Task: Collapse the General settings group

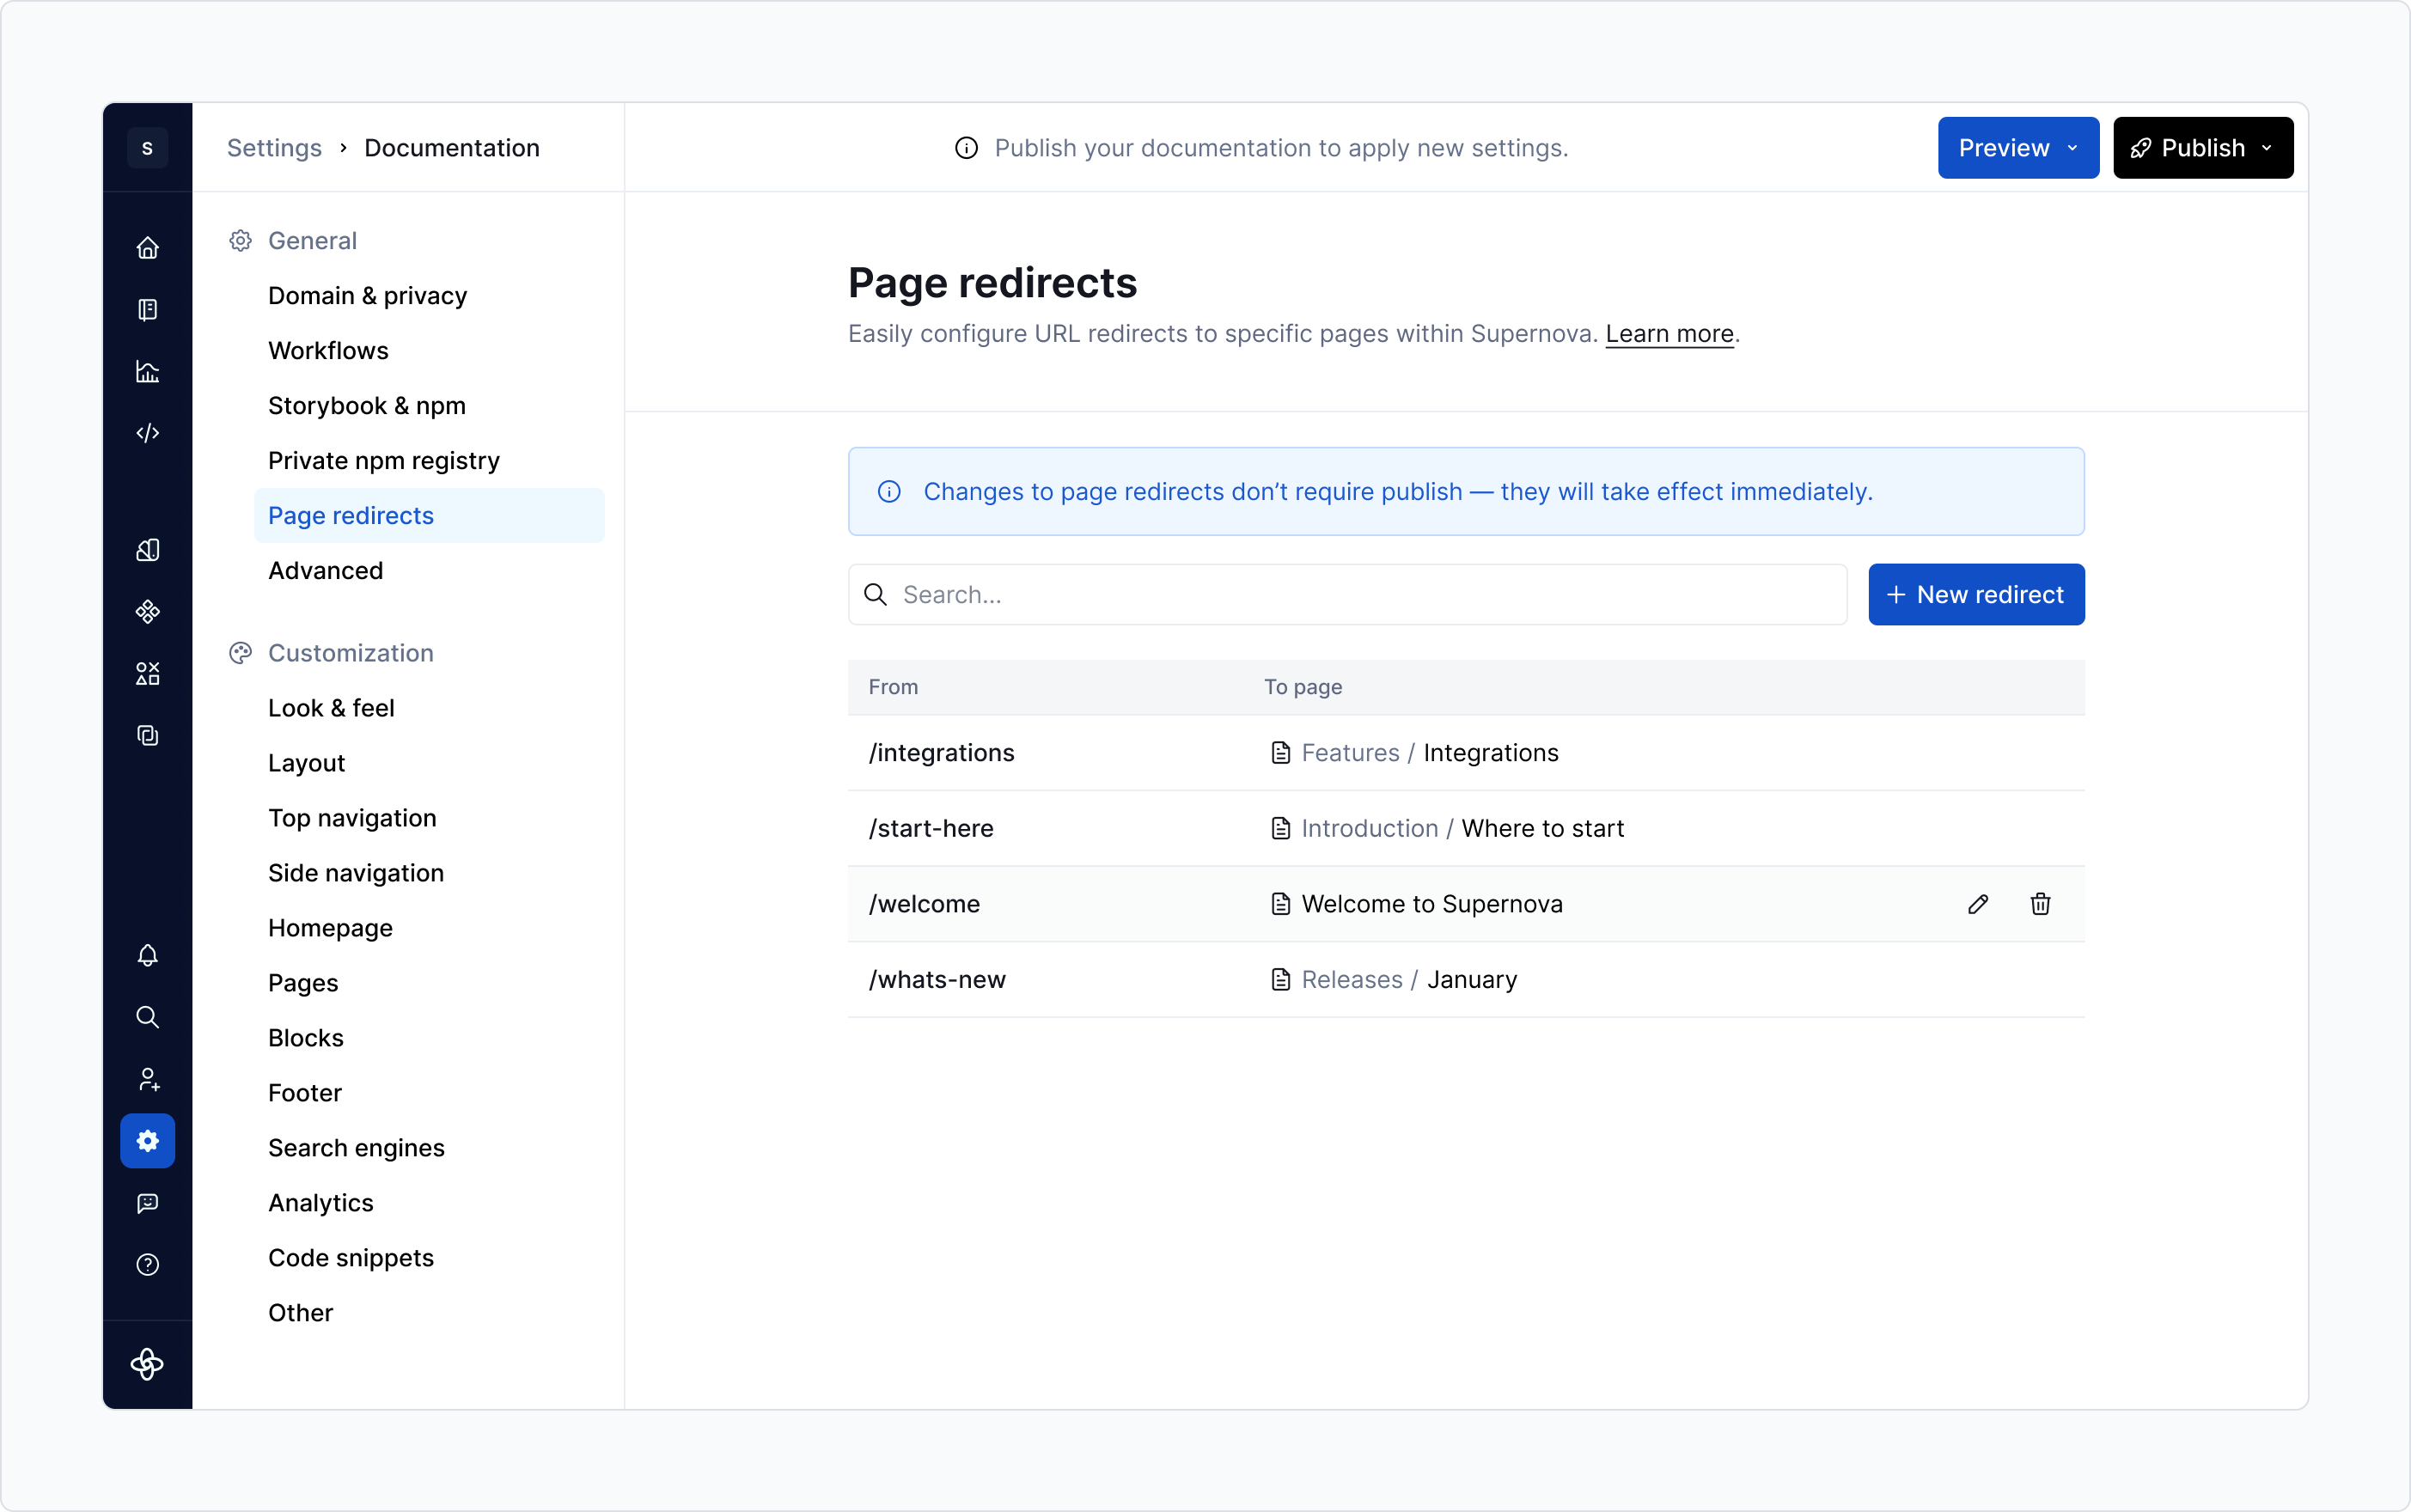Action: click(x=311, y=240)
